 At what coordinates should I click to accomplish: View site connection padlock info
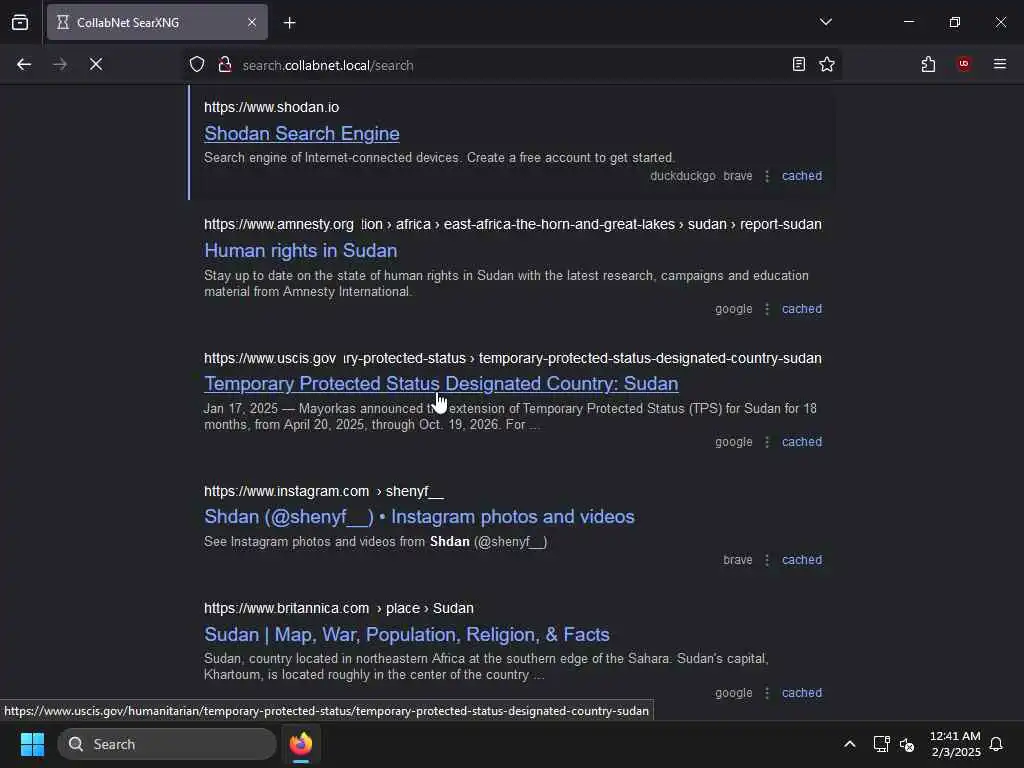tap(225, 64)
